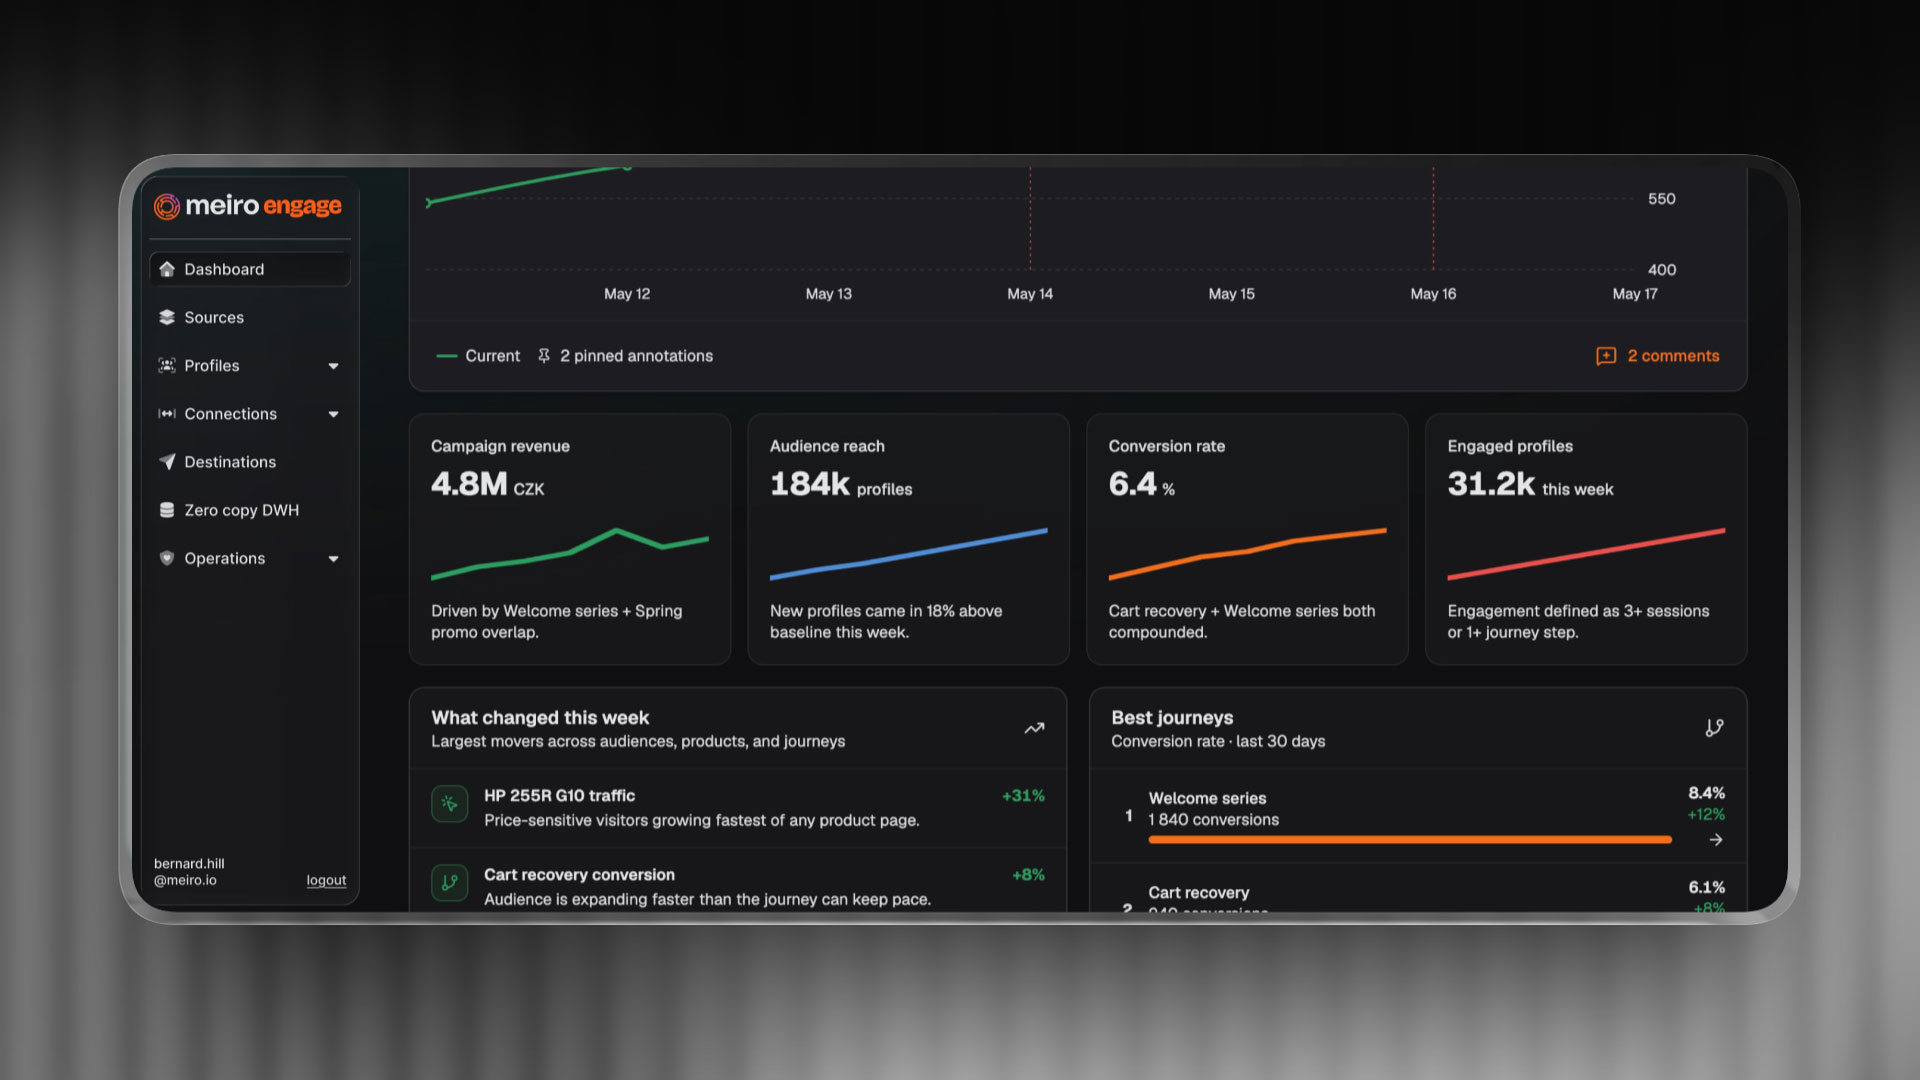Click the +8% change value
1920x1080 pixels.
tap(1028, 875)
